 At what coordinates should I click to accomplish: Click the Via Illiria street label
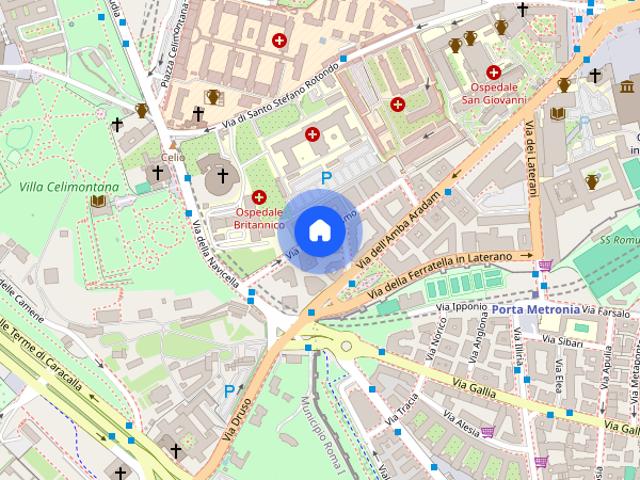click(519, 347)
